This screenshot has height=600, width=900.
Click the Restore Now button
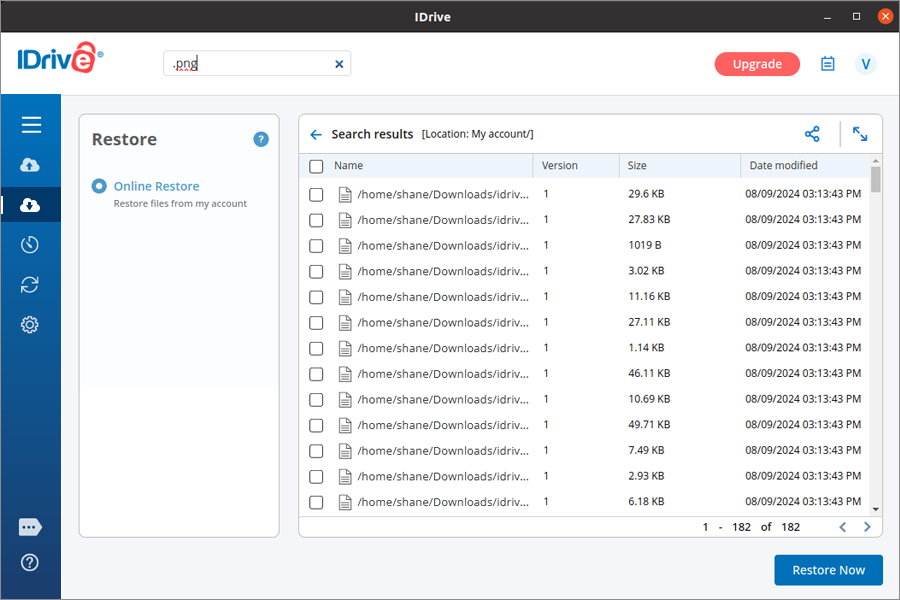pos(828,570)
